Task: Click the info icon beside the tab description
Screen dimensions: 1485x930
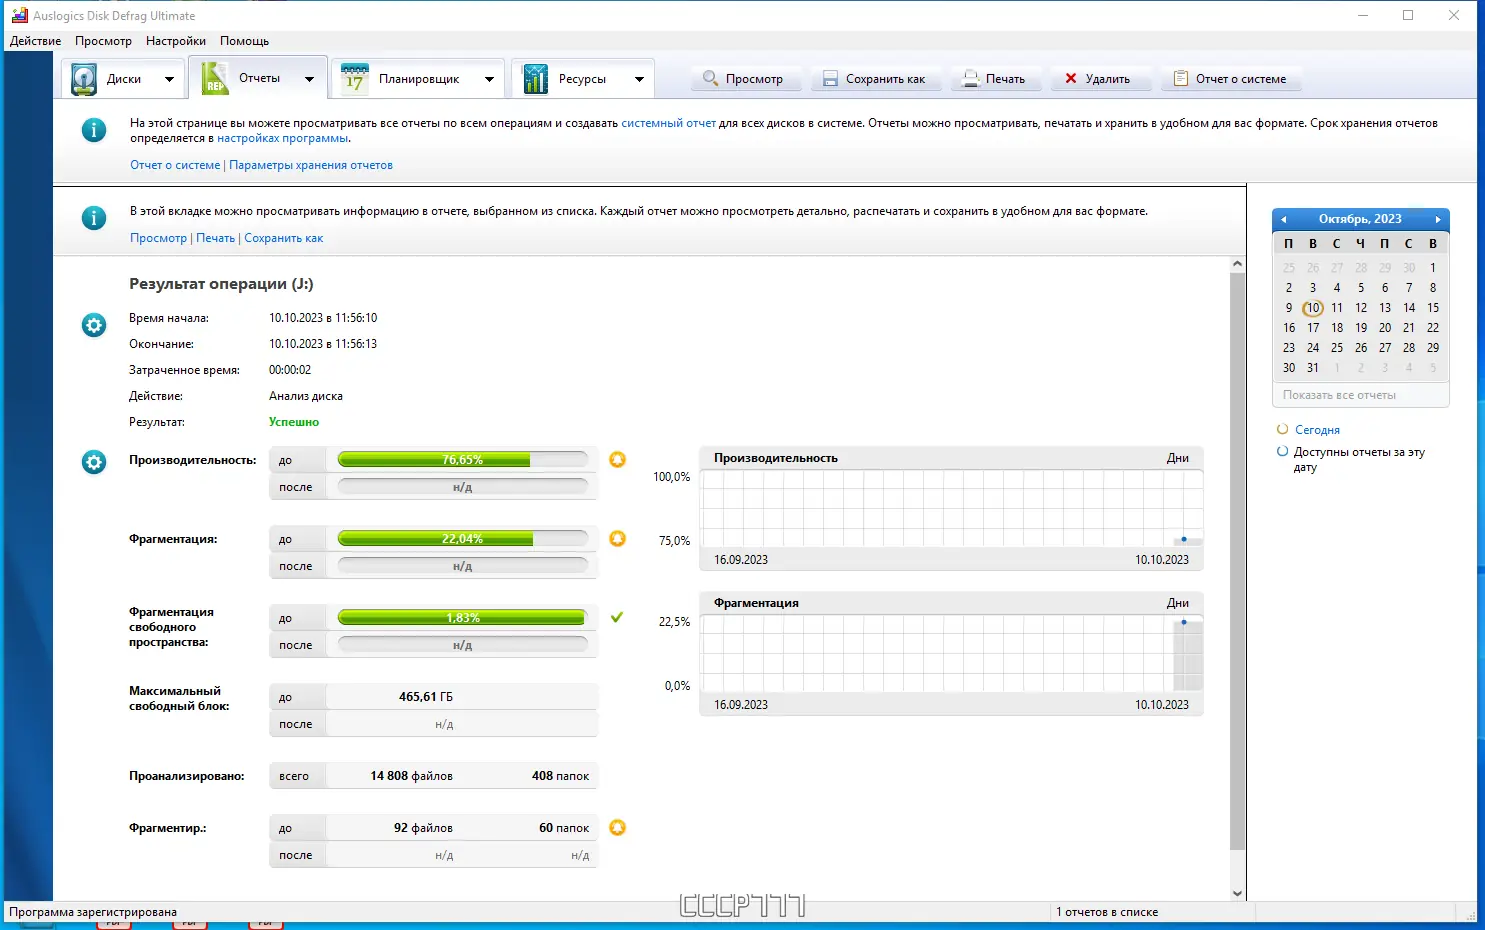Action: [94, 218]
